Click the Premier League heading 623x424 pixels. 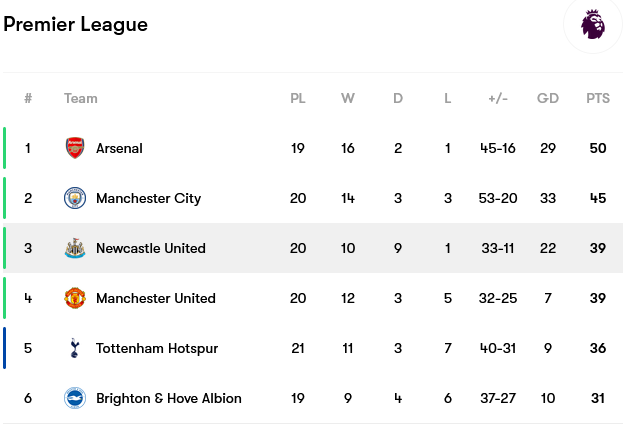(75, 25)
